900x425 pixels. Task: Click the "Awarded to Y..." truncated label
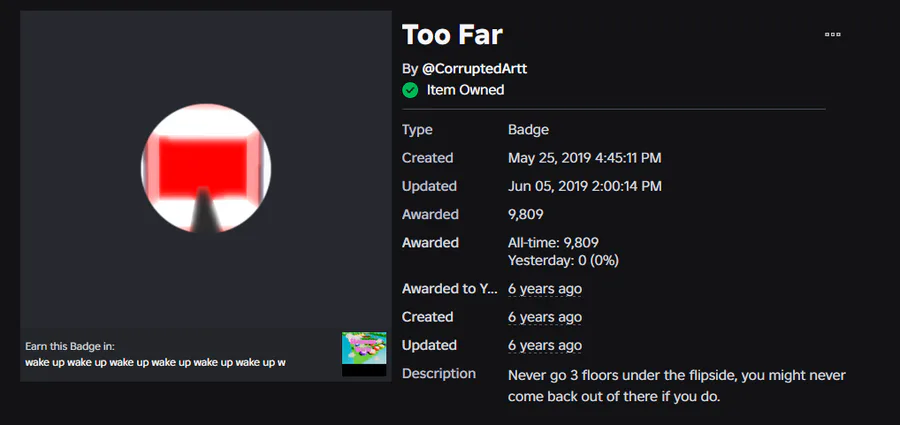click(449, 289)
